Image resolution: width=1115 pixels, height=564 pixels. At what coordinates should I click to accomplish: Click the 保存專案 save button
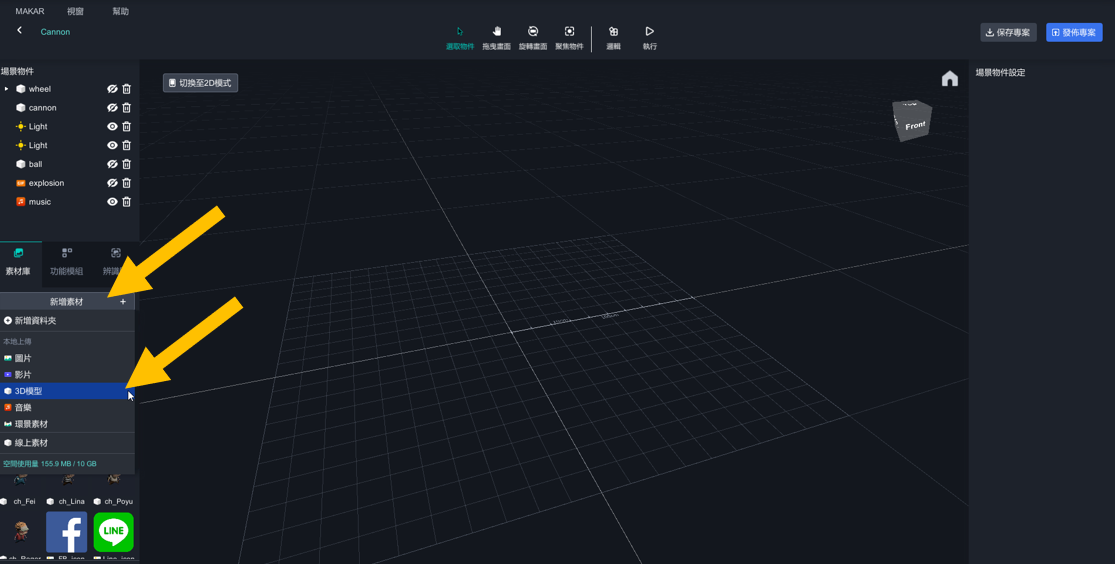pyautogui.click(x=1007, y=33)
